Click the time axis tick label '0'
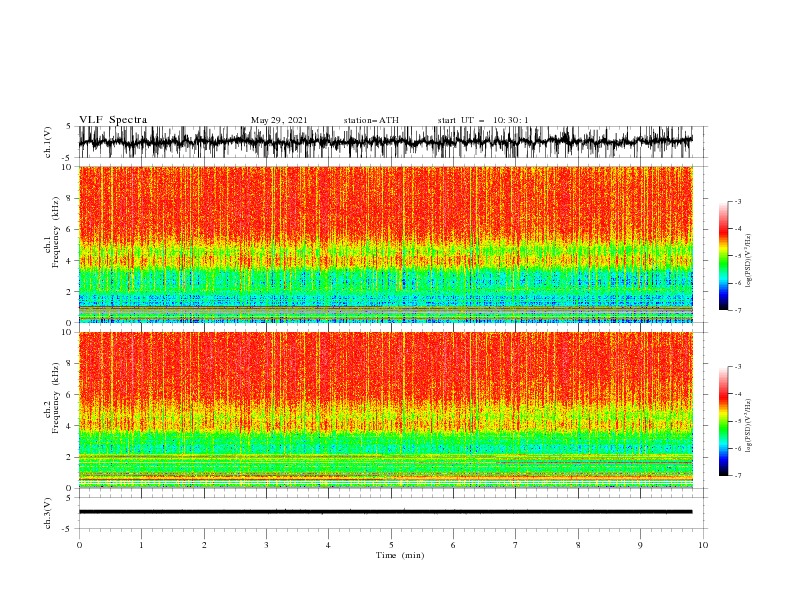The width and height of the screenshot is (792, 612). click(x=79, y=545)
